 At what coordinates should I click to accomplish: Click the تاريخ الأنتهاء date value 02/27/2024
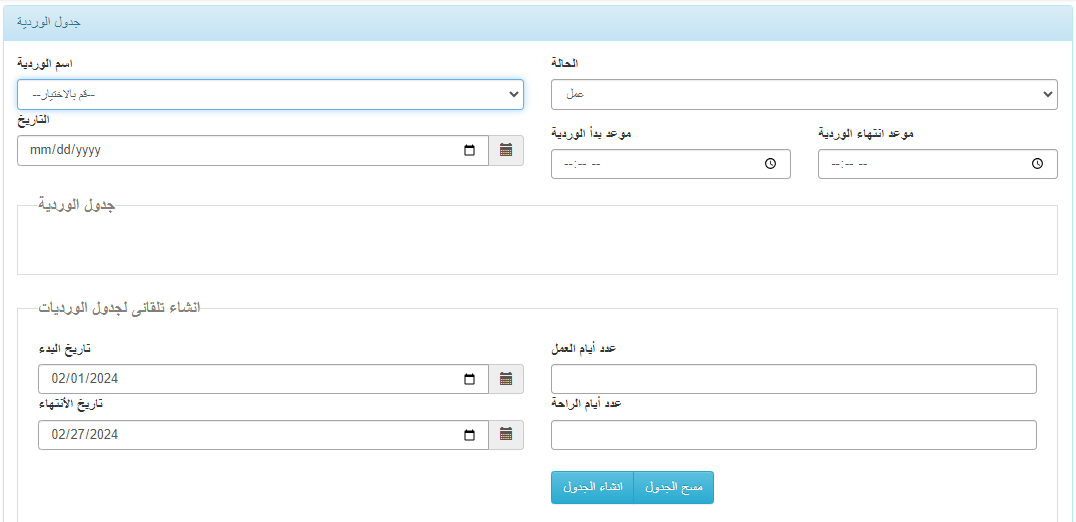tap(85, 434)
